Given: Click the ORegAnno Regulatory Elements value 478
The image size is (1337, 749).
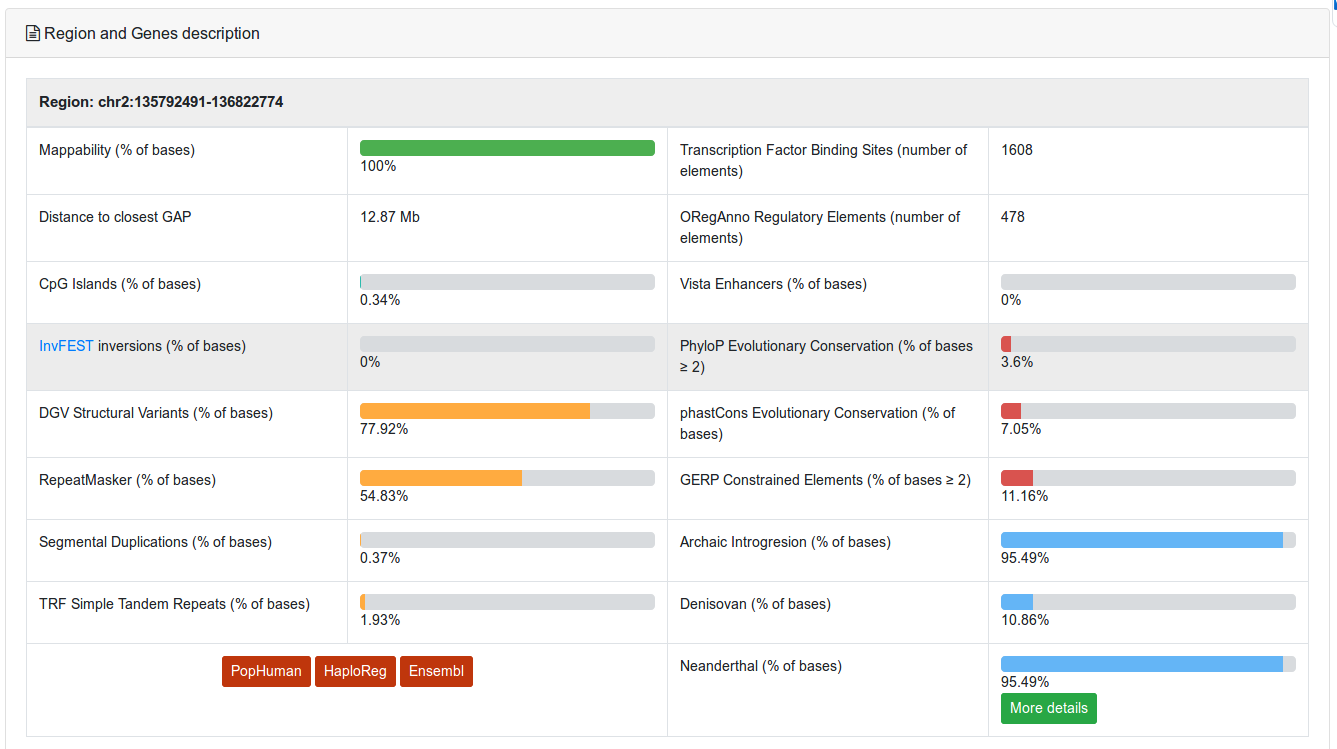Looking at the screenshot, I should tap(1013, 217).
